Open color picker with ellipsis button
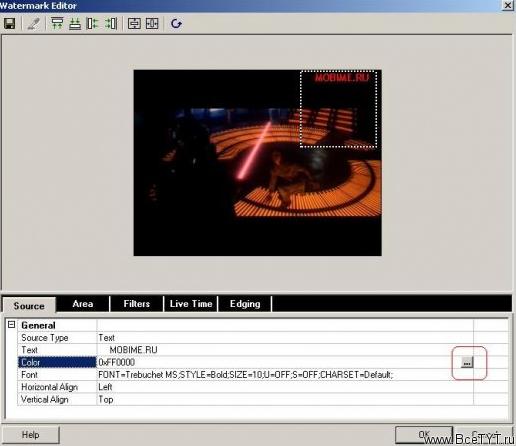Image resolution: width=516 pixels, height=446 pixels. tap(467, 362)
